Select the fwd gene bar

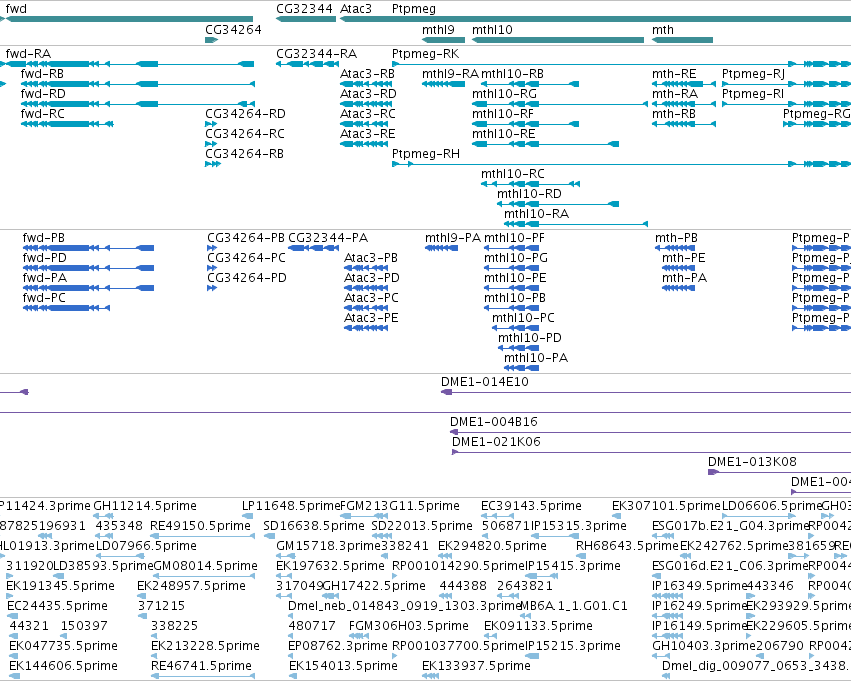pos(129,19)
